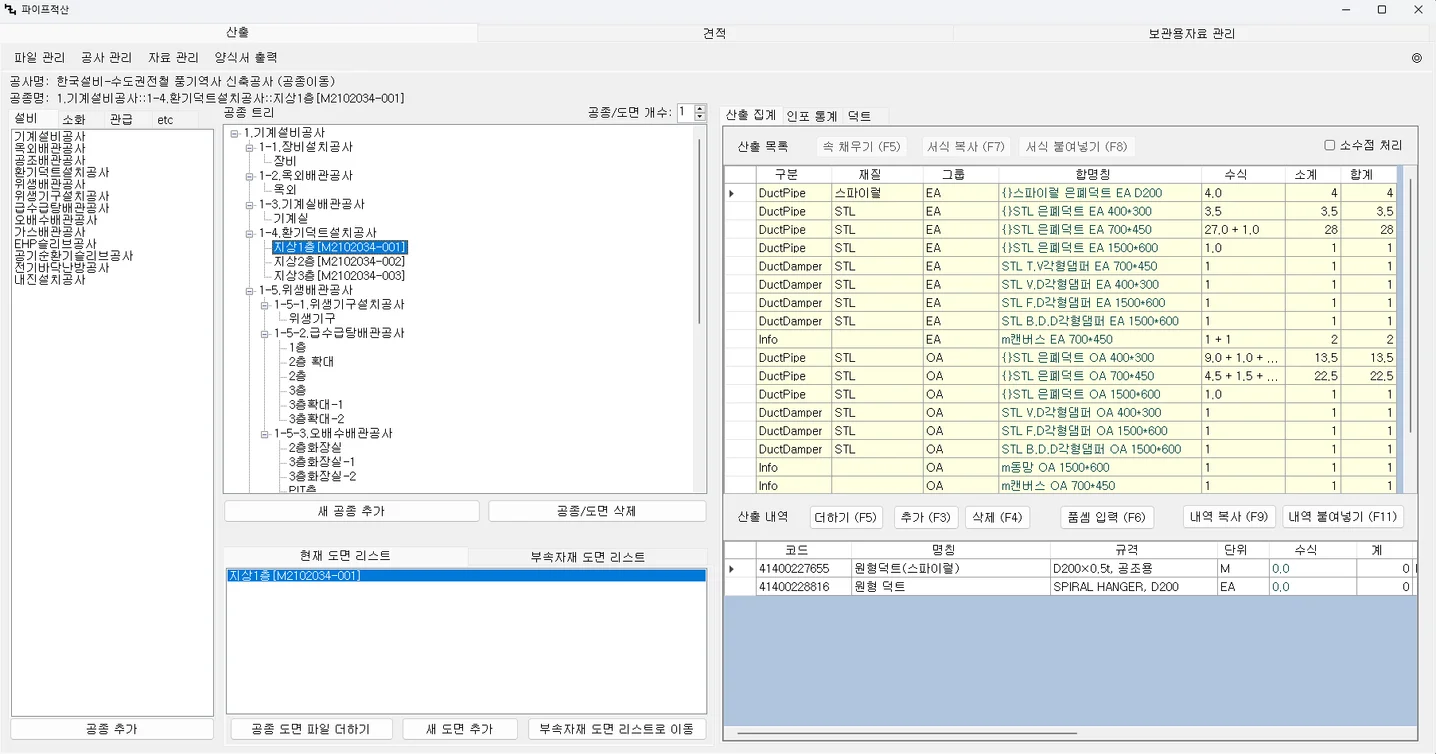This screenshot has height=754, width=1436.
Task: Click the 서식 복사 (F7) button
Action: tap(965, 147)
